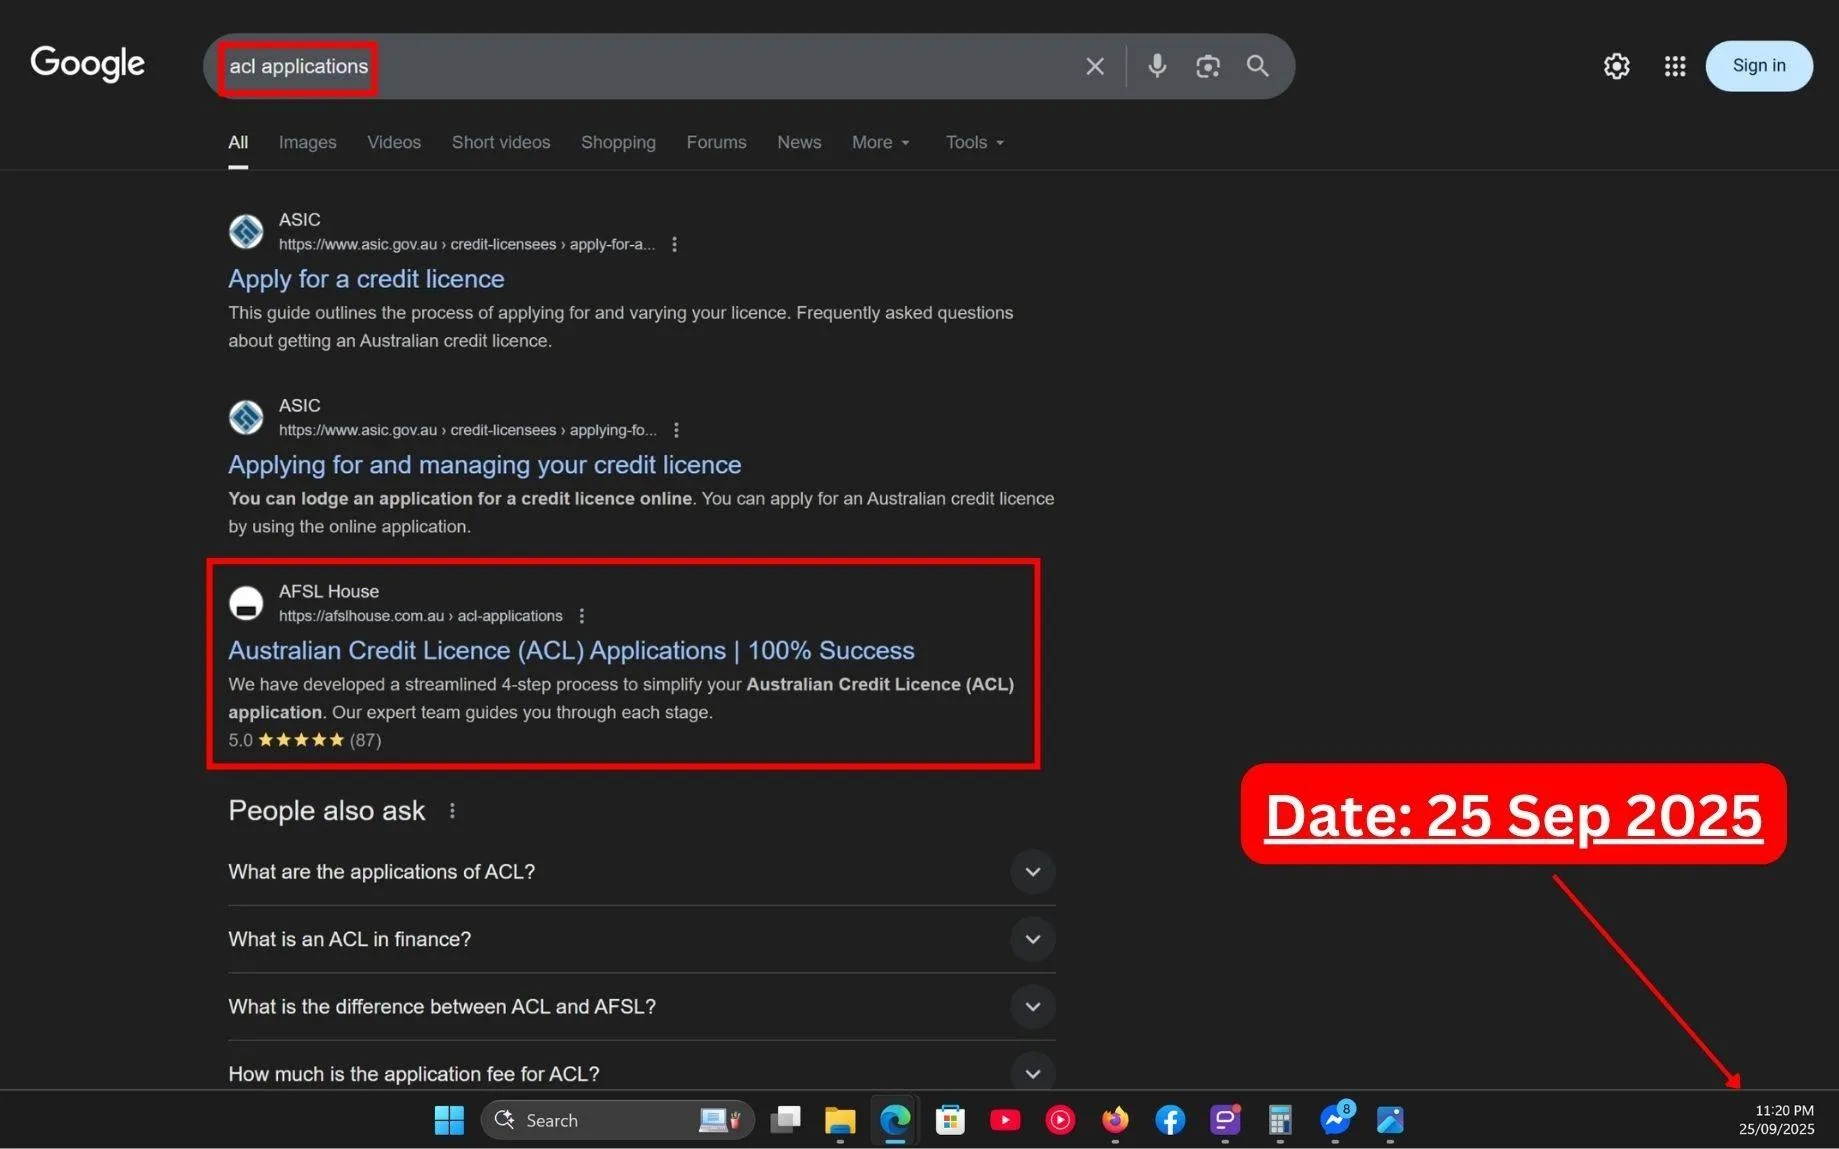1839x1149 pixels.
Task: Open the 'Apply for a credit licence' result
Action: pyautogui.click(x=366, y=278)
